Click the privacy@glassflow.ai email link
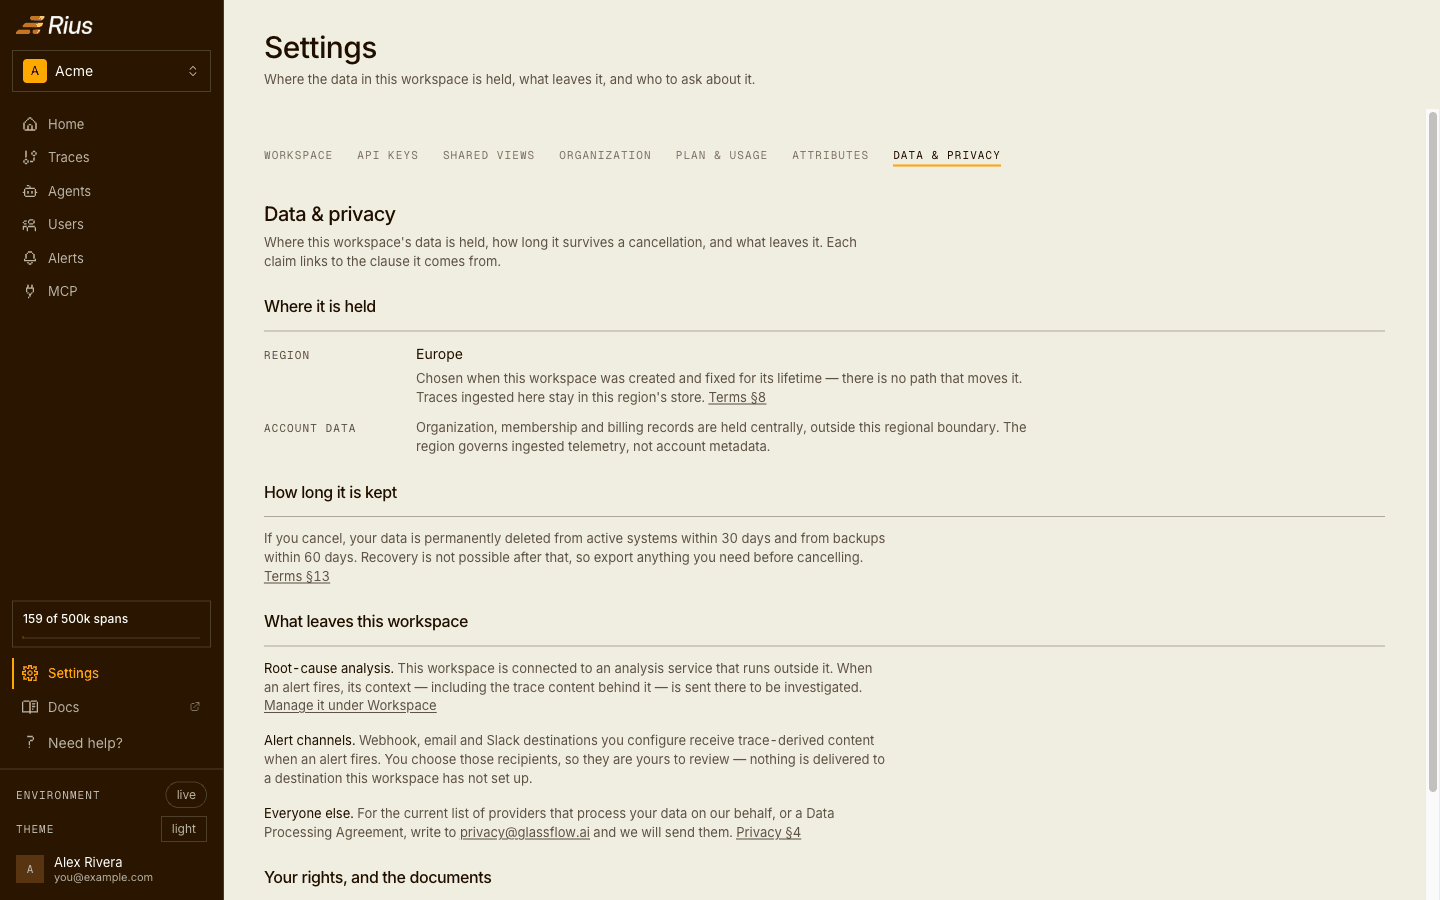Viewport: 1440px width, 900px height. pyautogui.click(x=525, y=832)
